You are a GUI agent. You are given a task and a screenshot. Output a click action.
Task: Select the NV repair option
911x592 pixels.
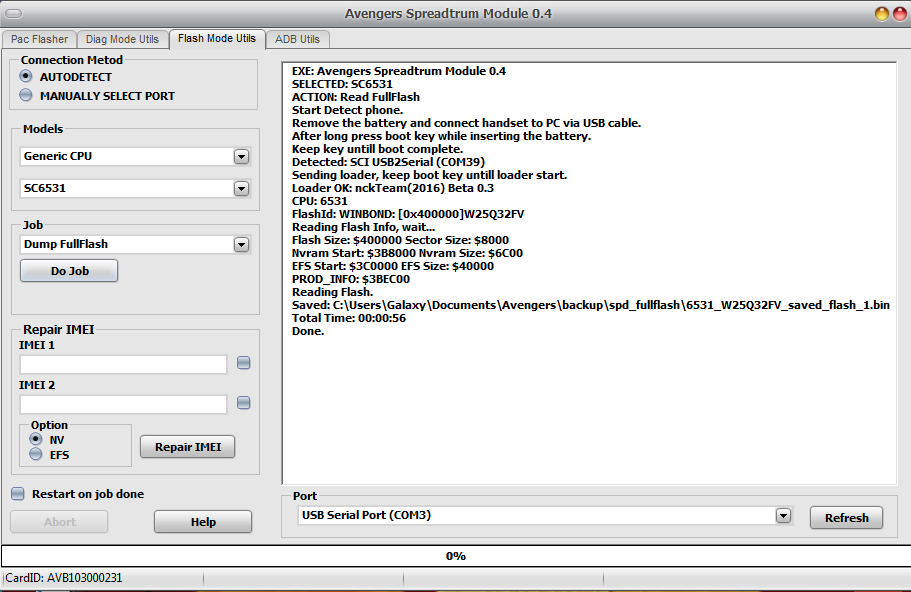[36, 439]
